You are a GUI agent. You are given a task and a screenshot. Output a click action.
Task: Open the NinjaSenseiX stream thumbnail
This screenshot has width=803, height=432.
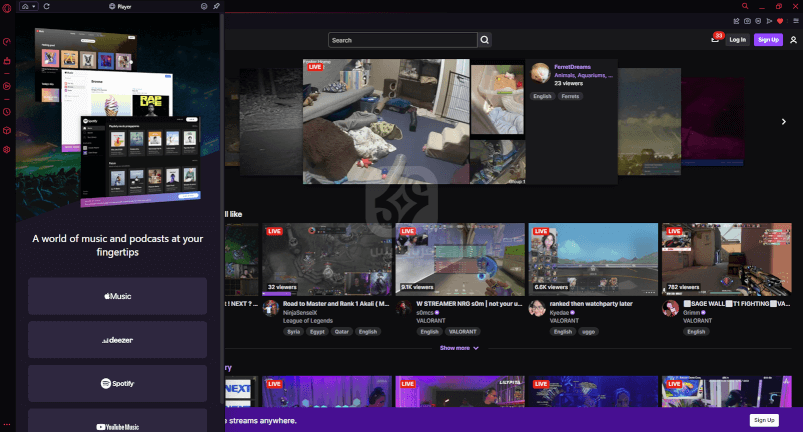pyautogui.click(x=327, y=260)
